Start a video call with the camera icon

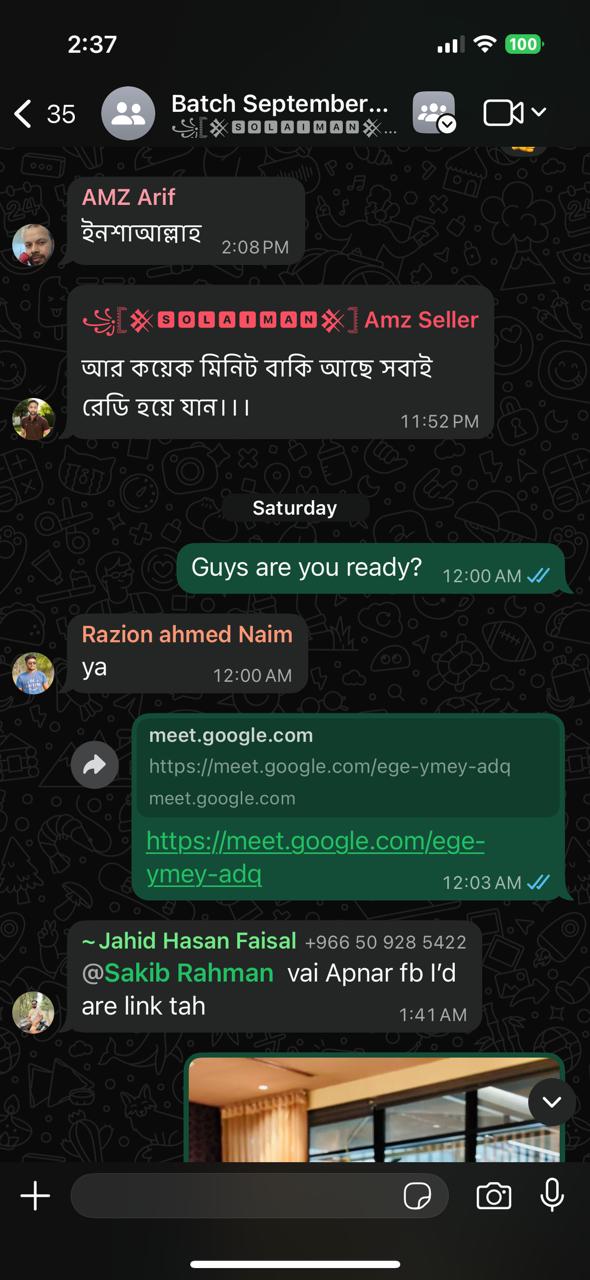(x=503, y=113)
